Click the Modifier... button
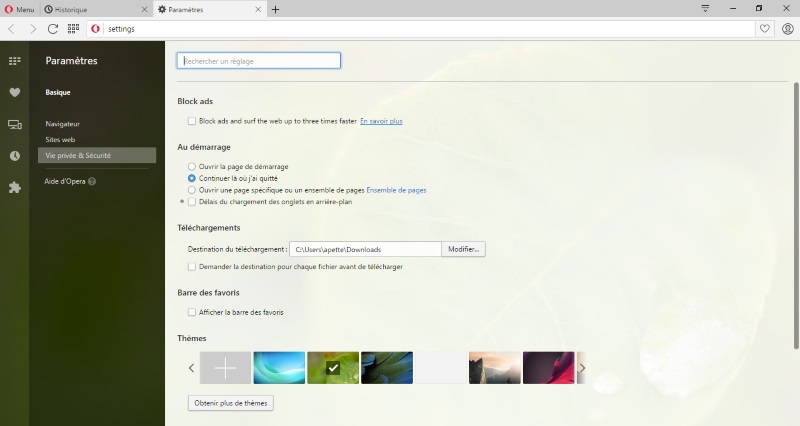This screenshot has width=800, height=426. pyautogui.click(x=463, y=249)
